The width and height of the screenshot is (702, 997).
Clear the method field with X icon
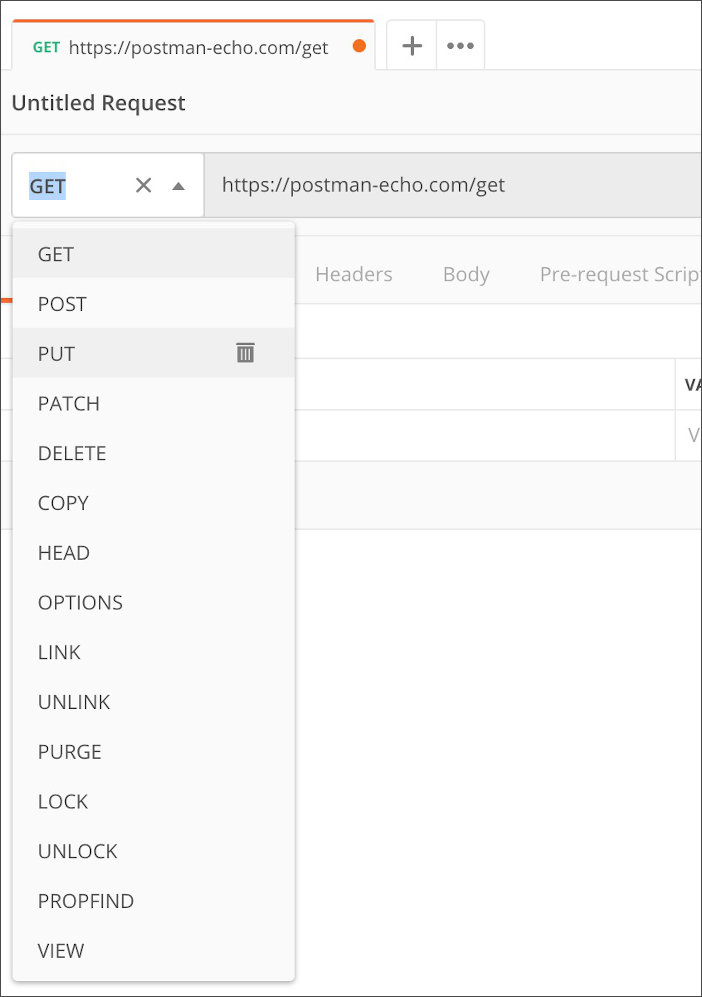coord(144,185)
